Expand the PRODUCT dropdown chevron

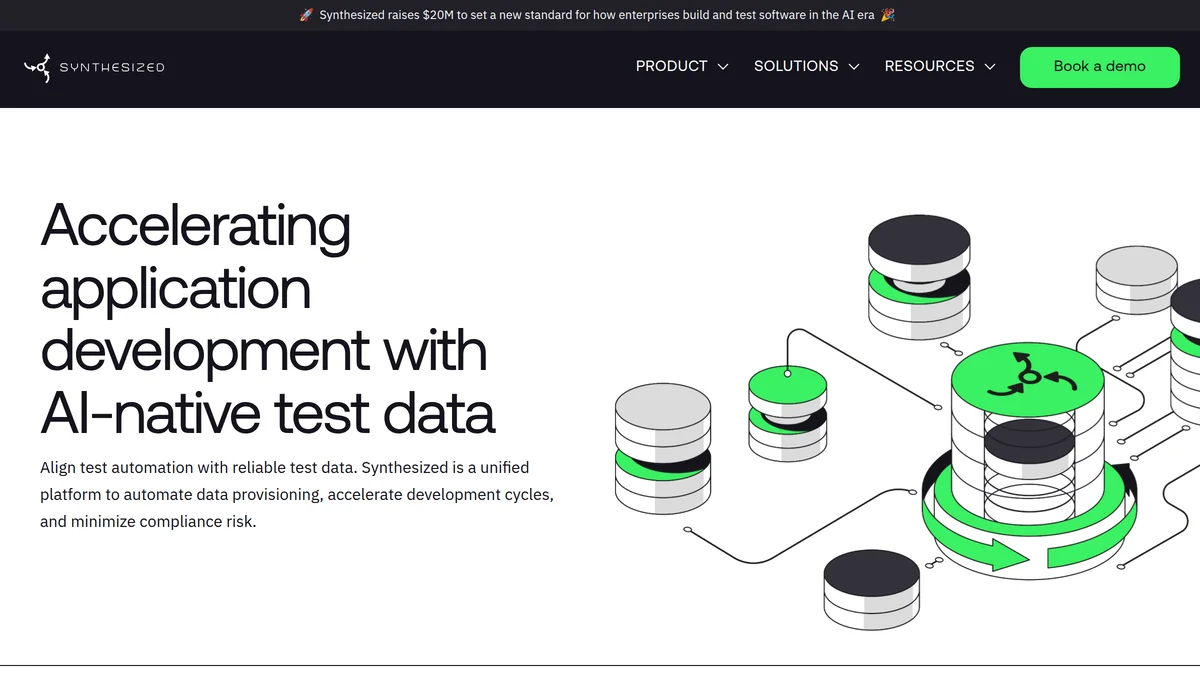point(723,66)
